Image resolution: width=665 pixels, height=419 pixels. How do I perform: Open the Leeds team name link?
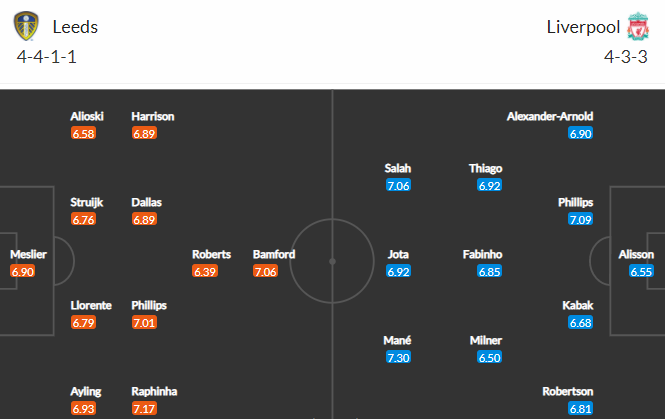75,27
